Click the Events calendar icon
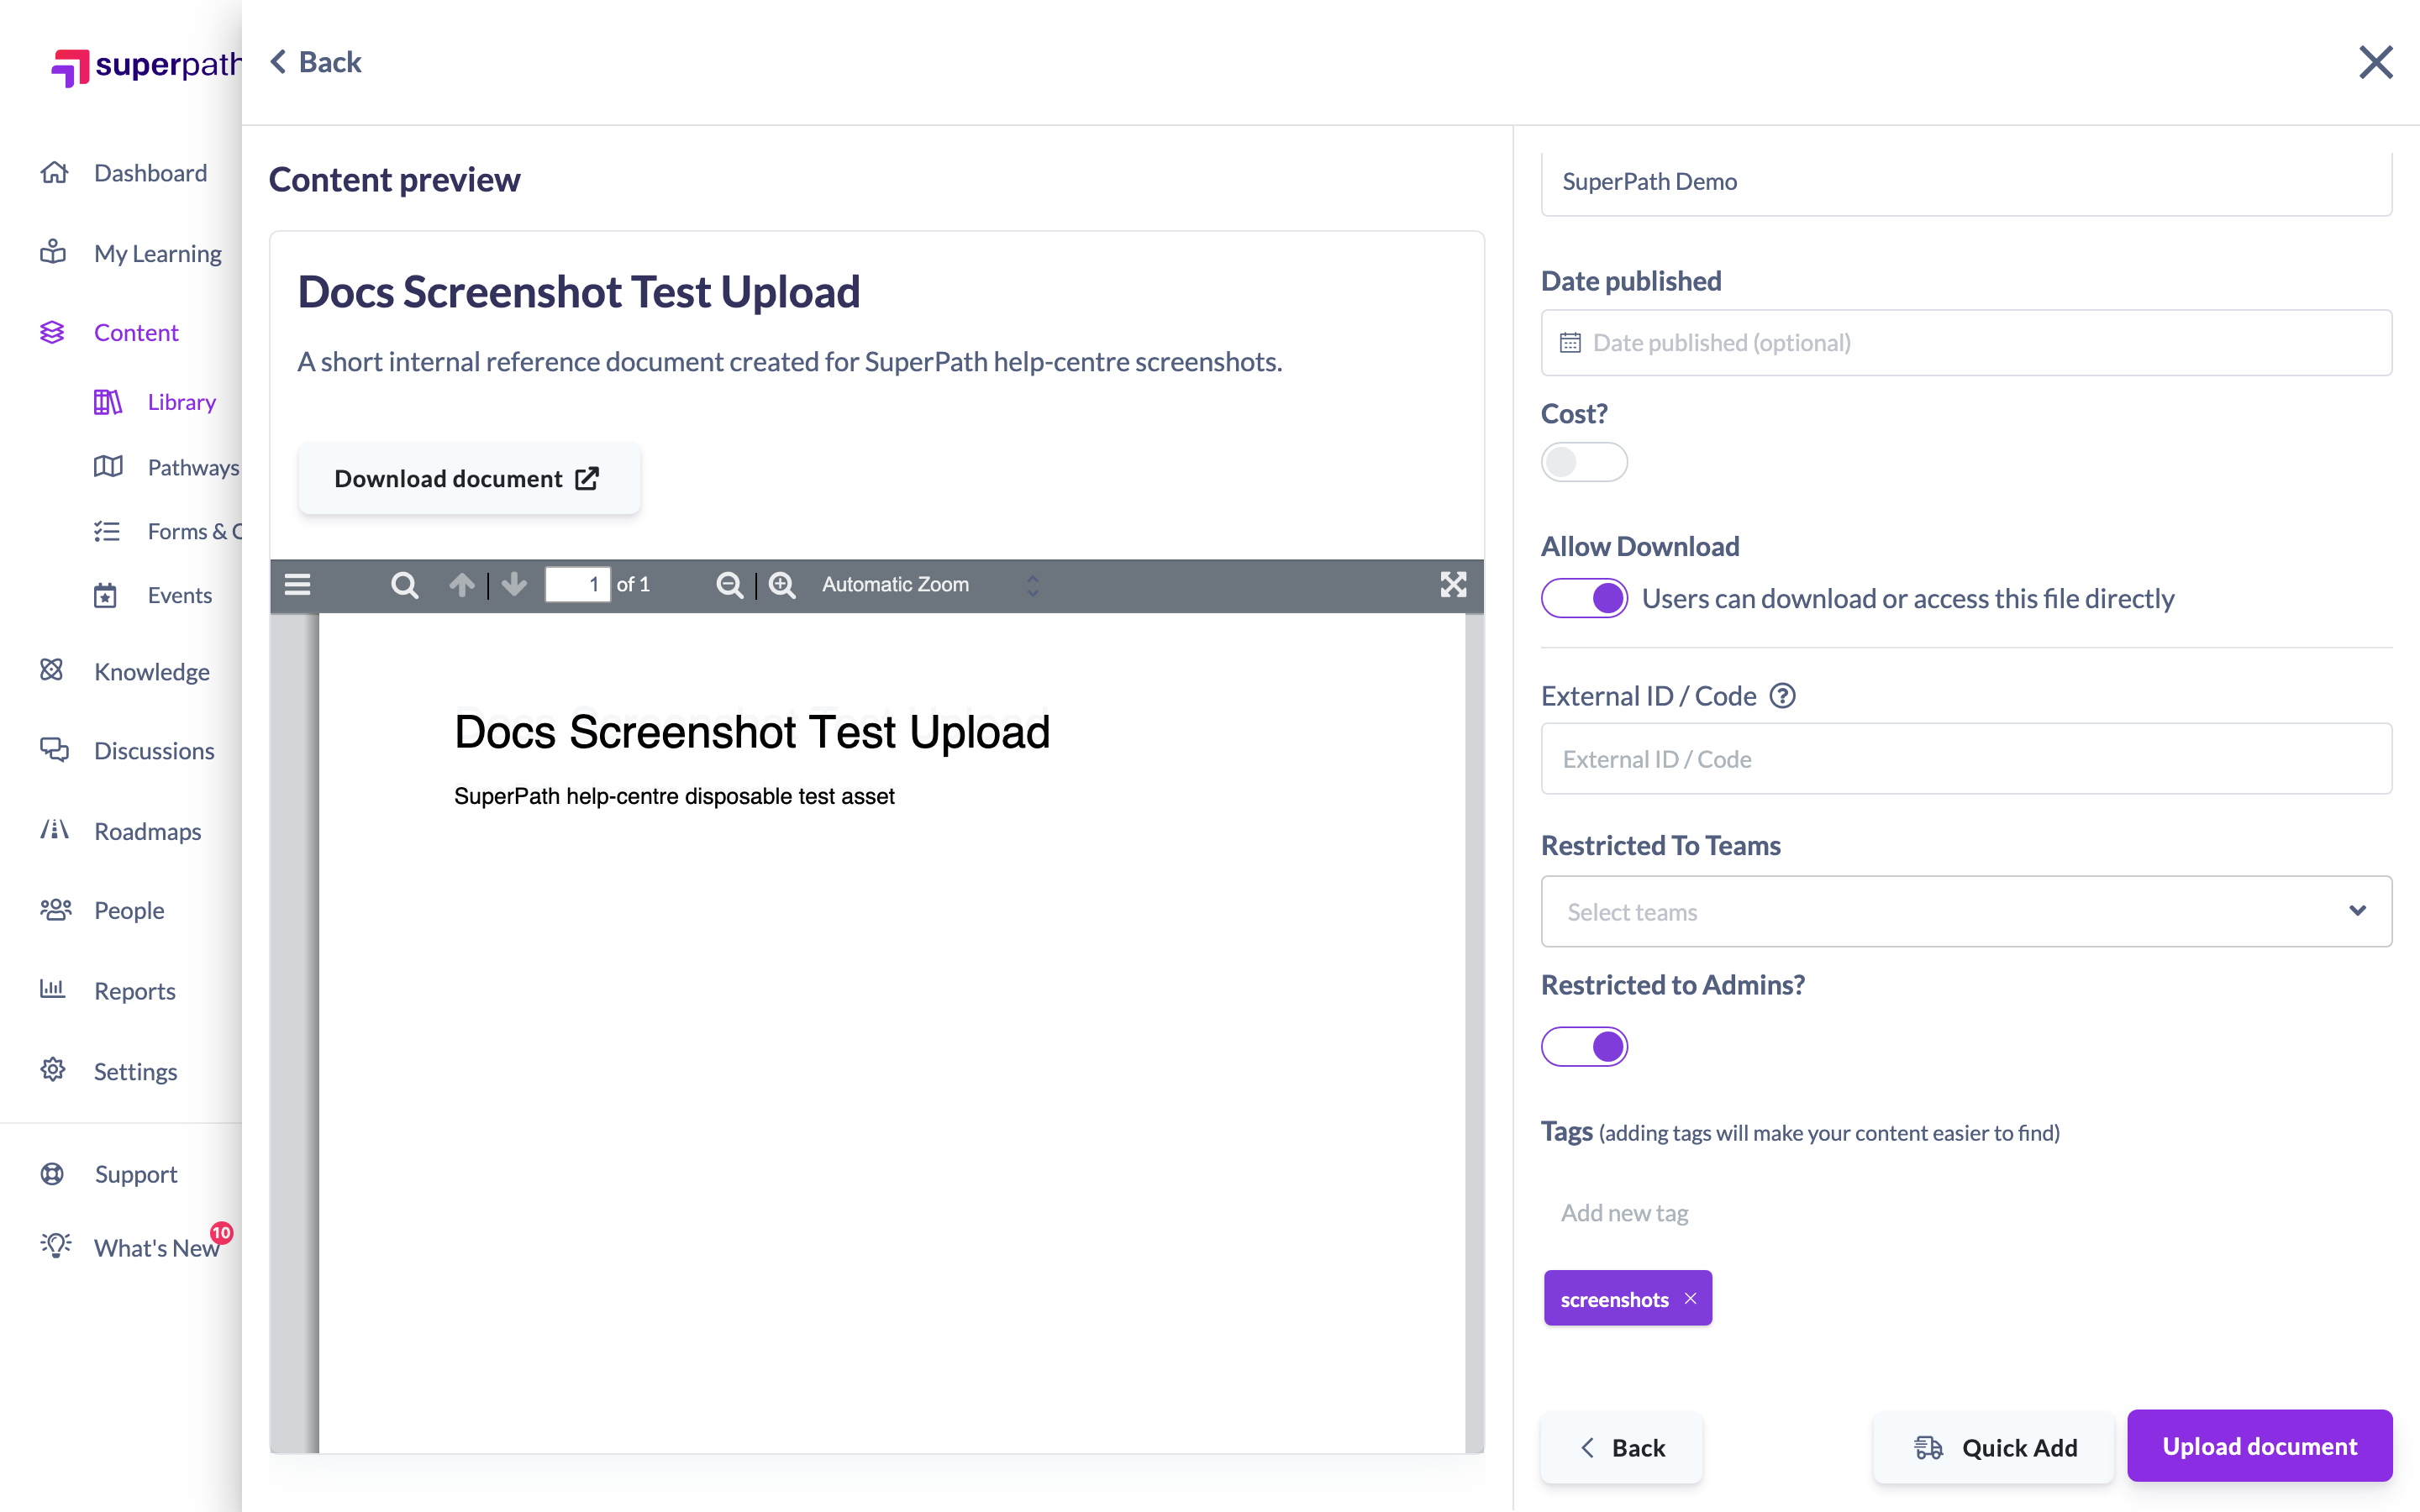The height and width of the screenshot is (1512, 2420). tap(105, 596)
